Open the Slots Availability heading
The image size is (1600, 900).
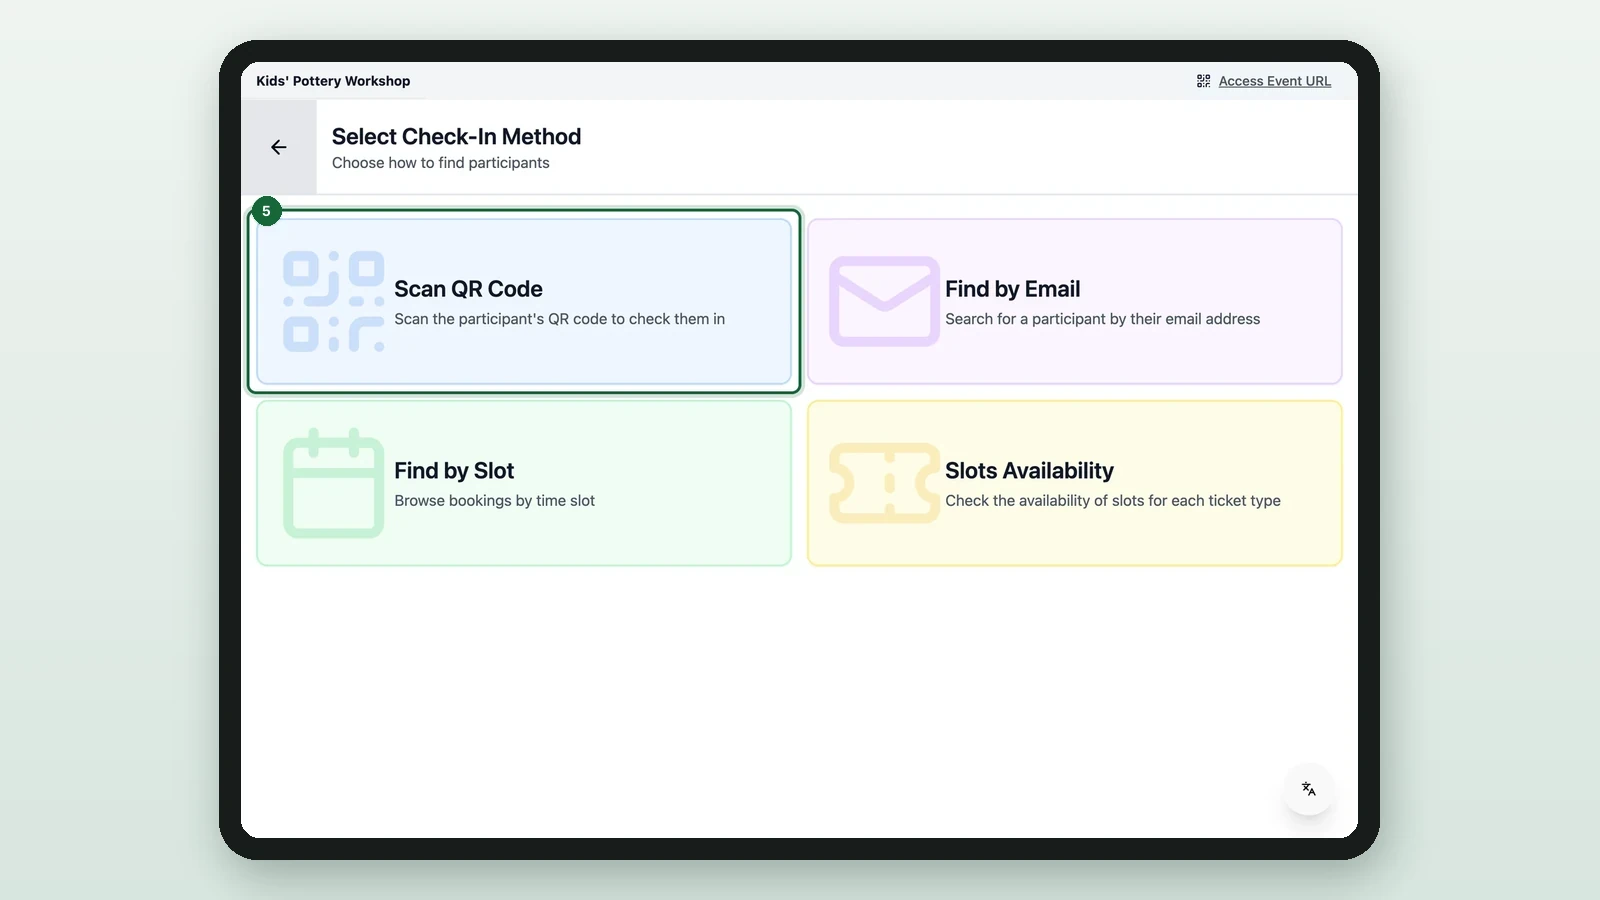coord(1029,471)
